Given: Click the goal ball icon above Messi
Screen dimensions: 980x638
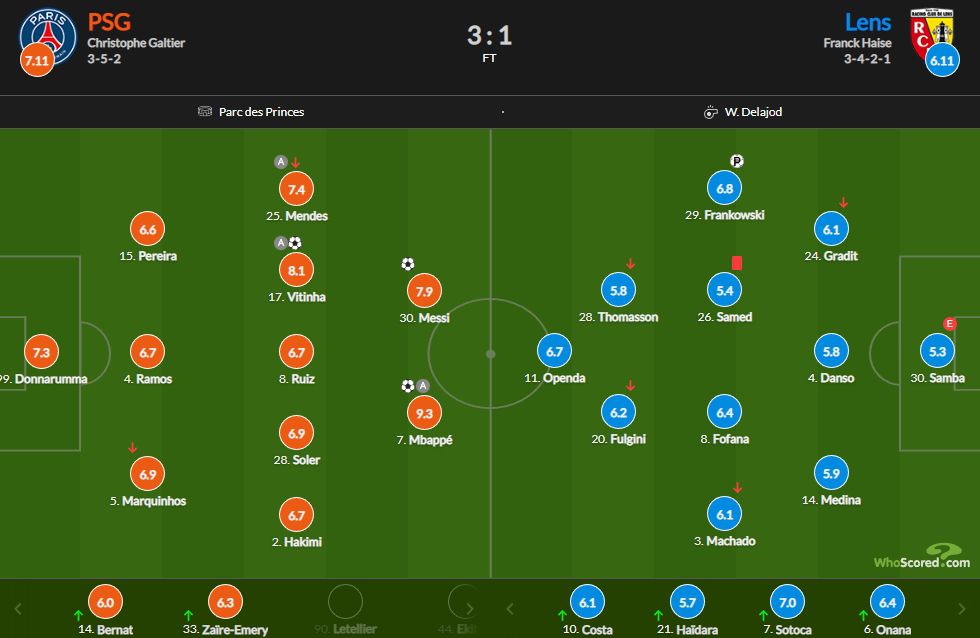Looking at the screenshot, I should pos(408,264).
